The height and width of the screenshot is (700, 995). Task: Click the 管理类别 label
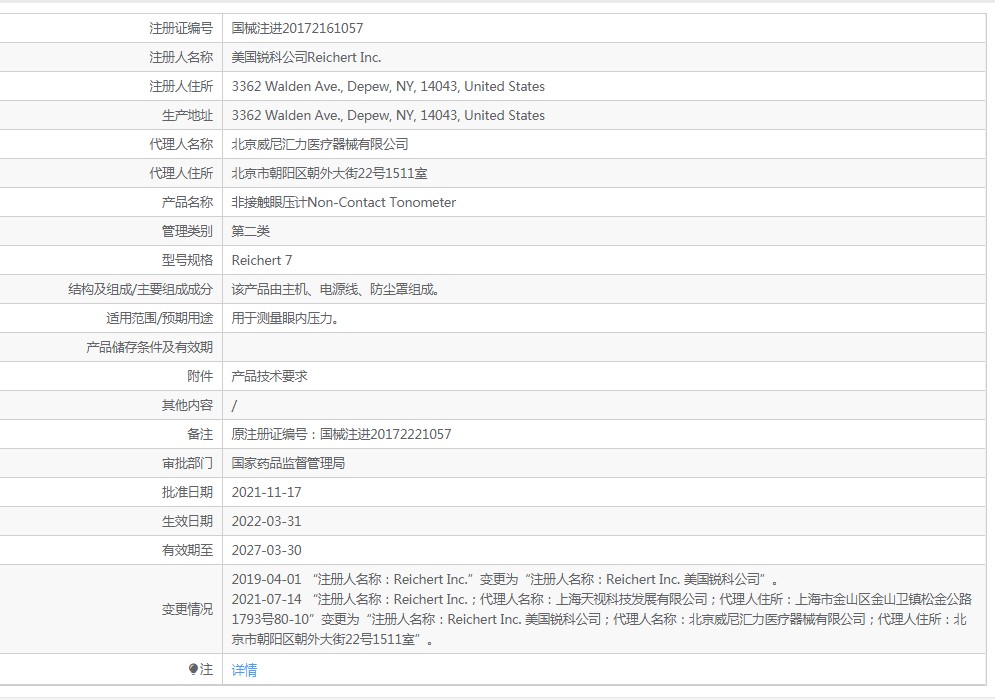click(x=187, y=231)
